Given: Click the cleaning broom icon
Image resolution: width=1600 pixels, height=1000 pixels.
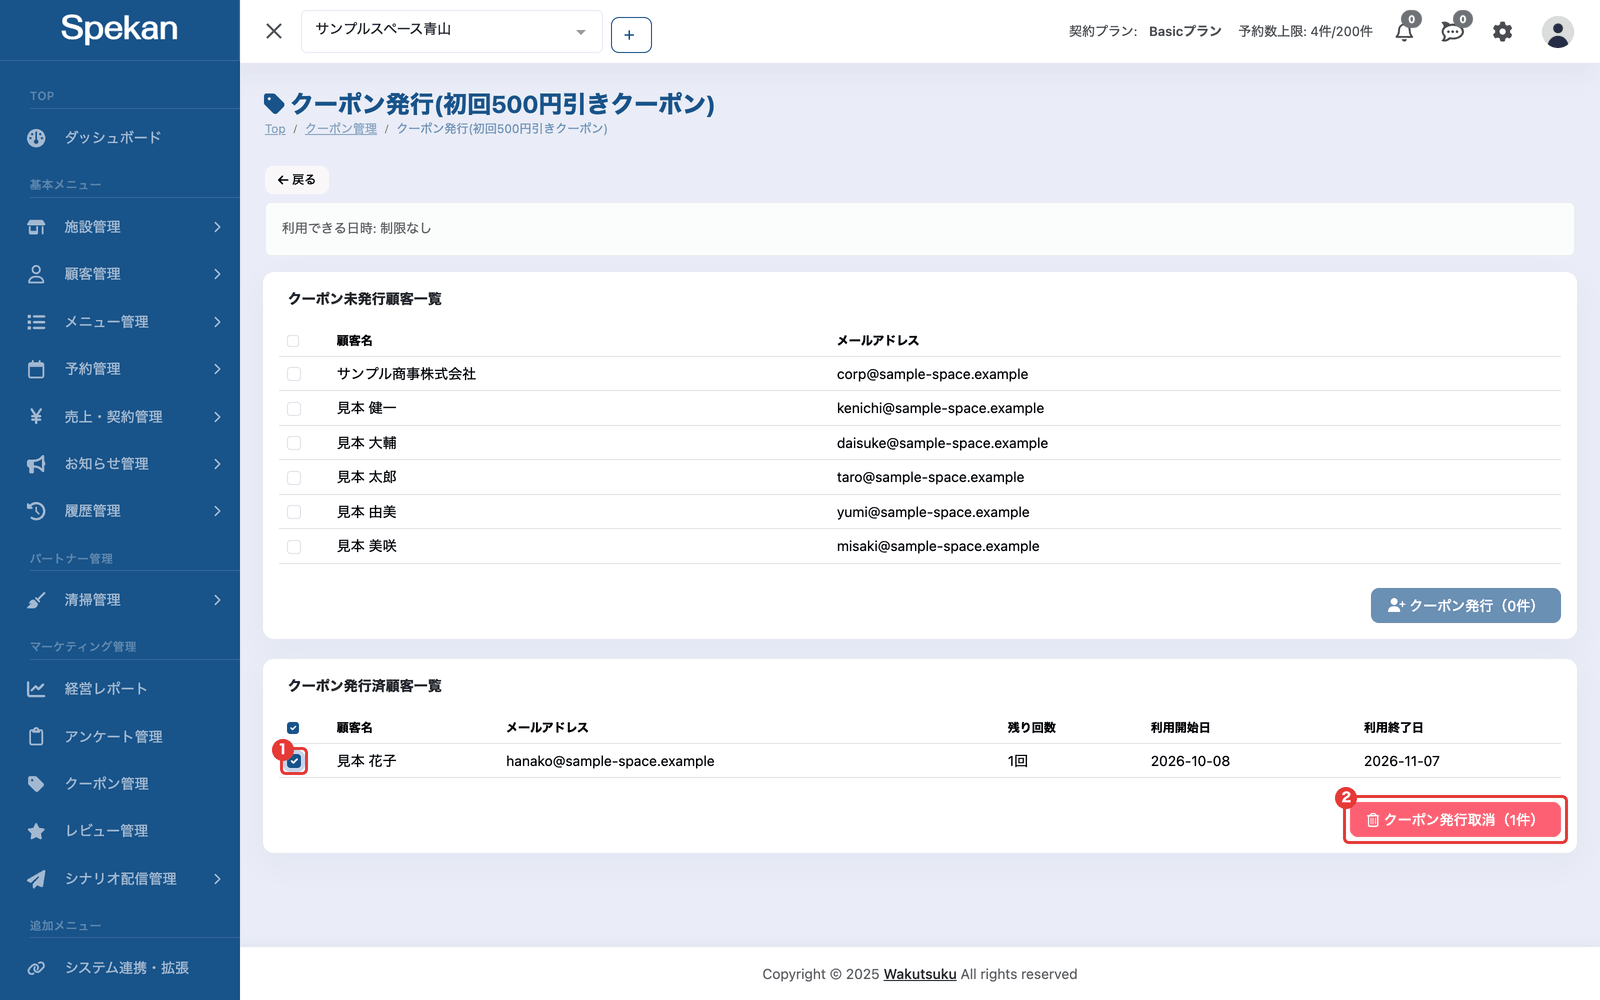Looking at the screenshot, I should pos(36,600).
